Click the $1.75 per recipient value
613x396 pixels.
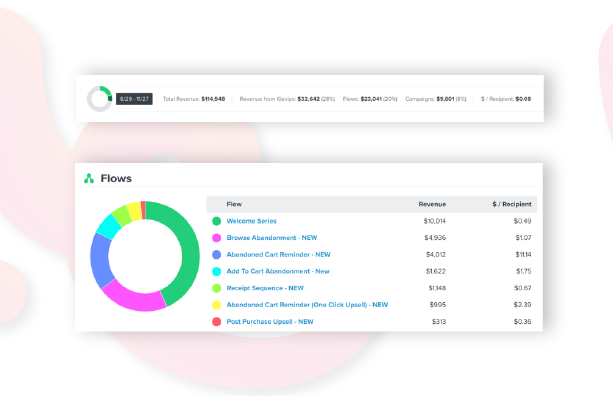[x=523, y=271]
